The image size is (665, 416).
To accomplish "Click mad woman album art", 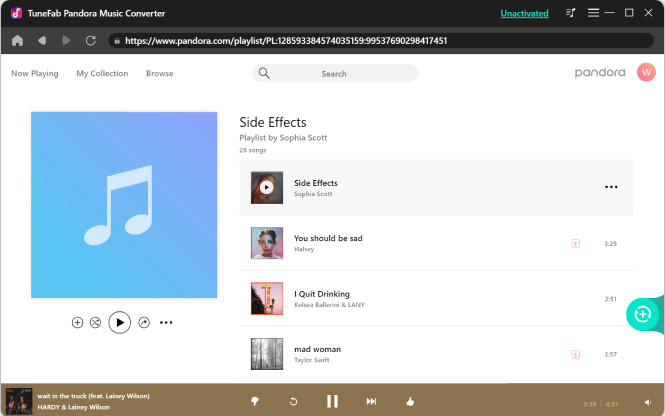I will coord(267,354).
